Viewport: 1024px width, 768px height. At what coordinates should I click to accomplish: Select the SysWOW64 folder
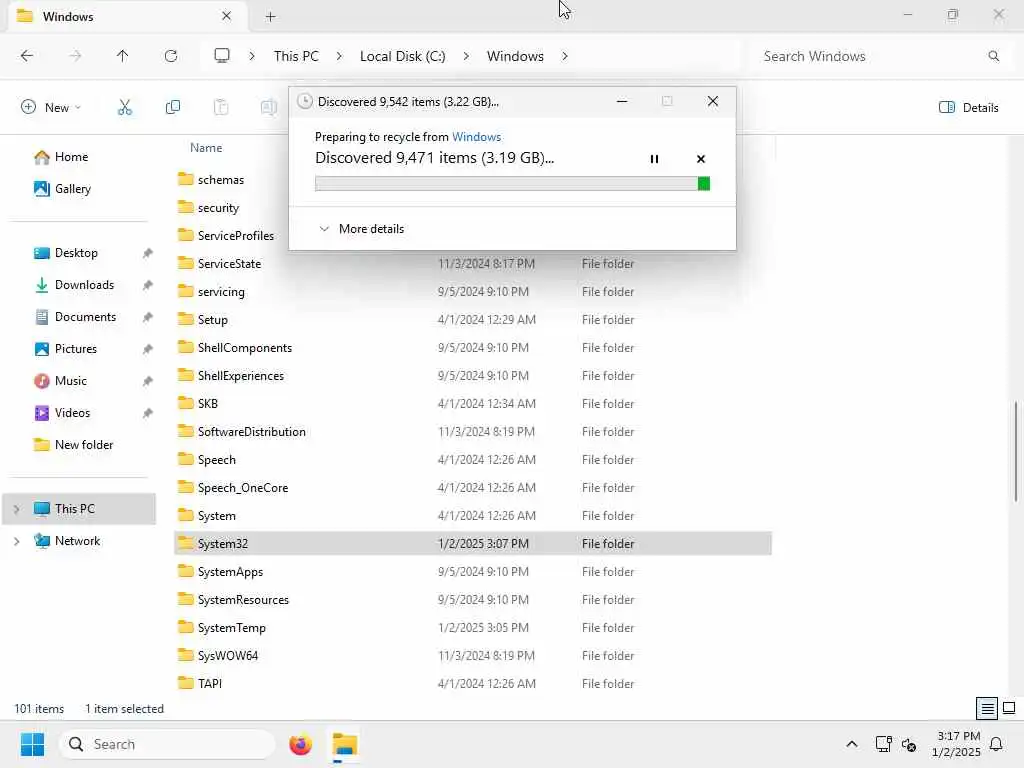473,656
